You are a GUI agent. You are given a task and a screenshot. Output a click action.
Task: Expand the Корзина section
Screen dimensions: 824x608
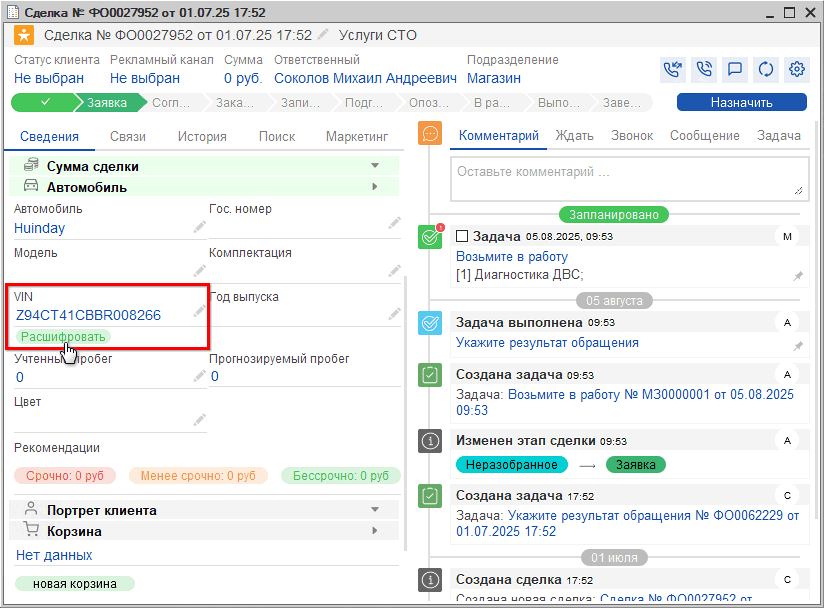click(375, 531)
